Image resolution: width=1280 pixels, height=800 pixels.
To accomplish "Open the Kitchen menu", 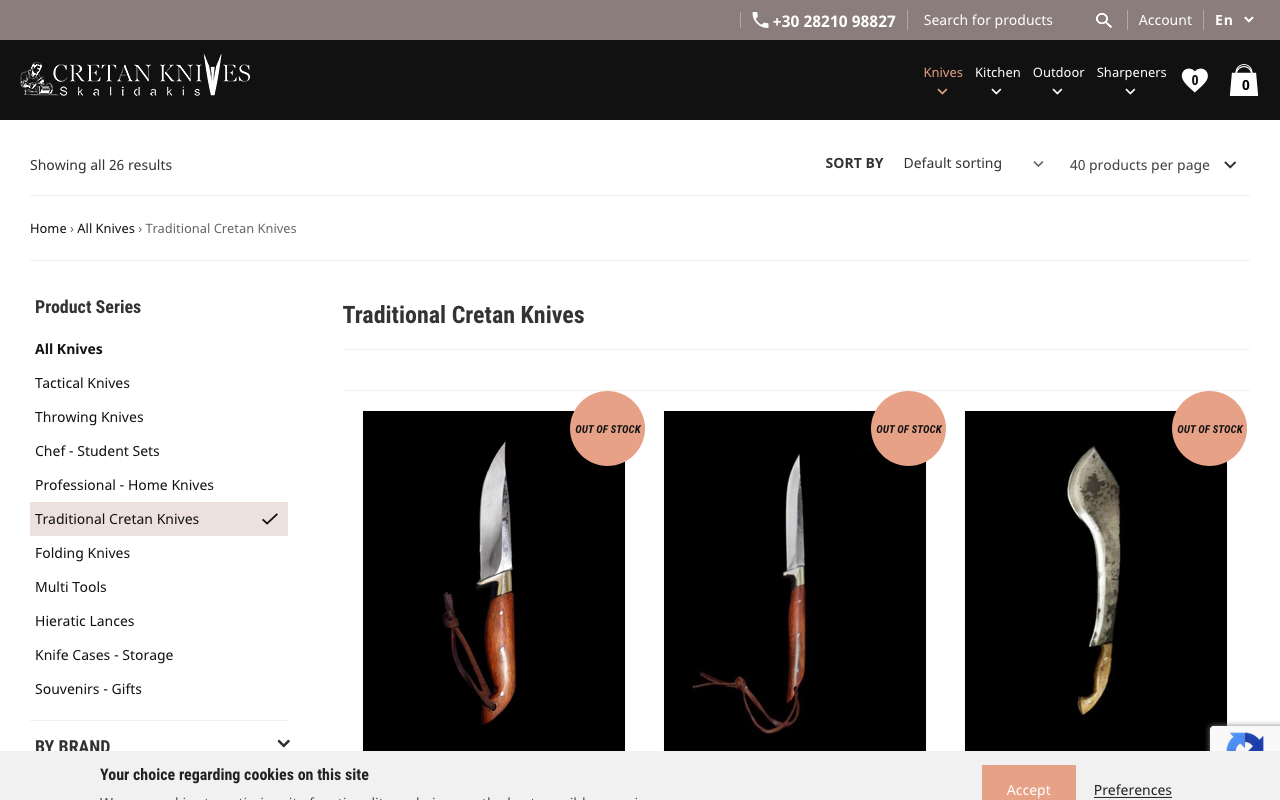I will click(997, 71).
